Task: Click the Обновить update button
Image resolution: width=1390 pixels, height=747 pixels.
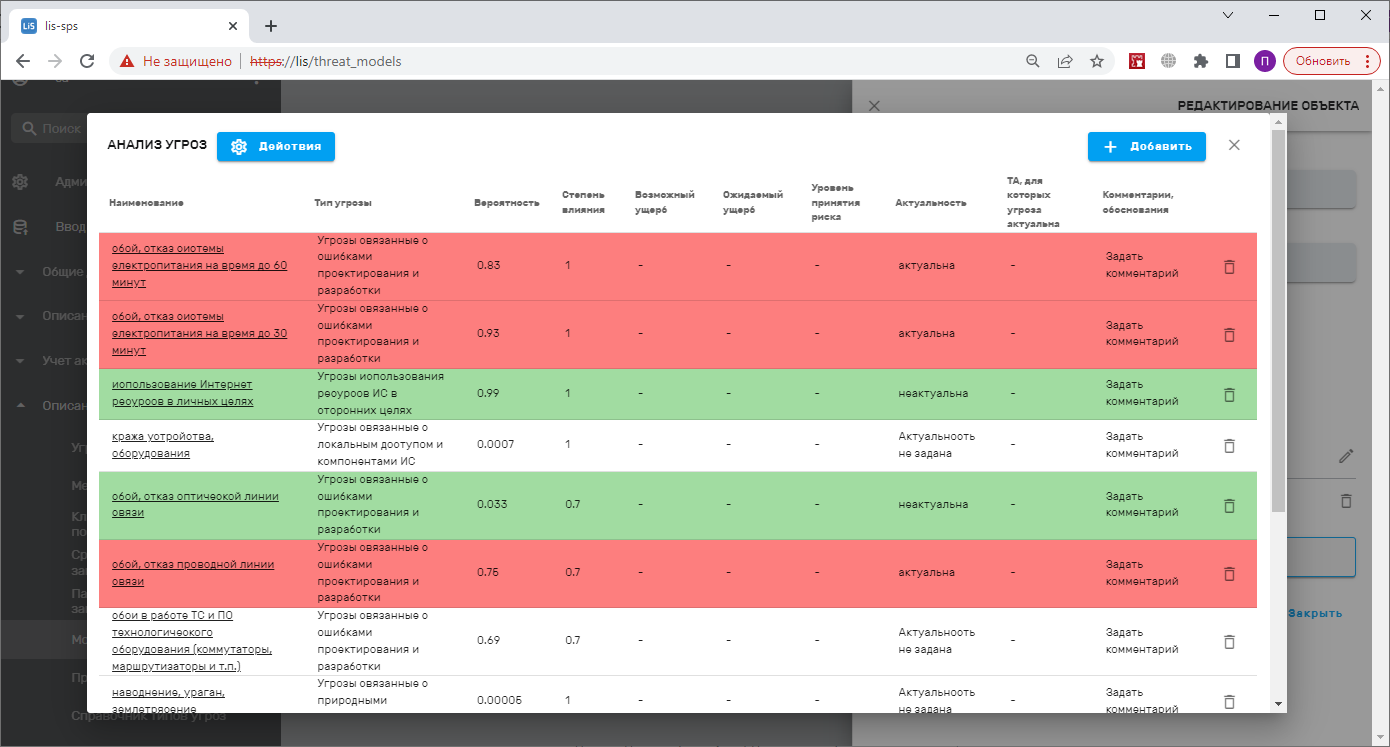Action: (x=1331, y=61)
